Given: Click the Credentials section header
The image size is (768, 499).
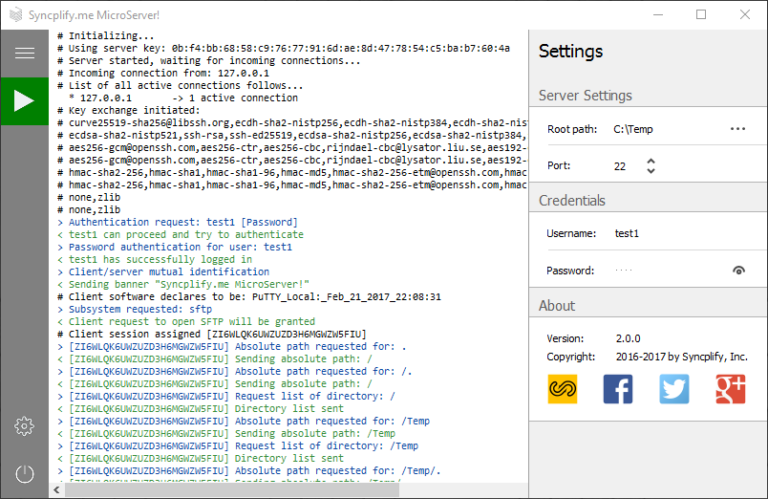Looking at the screenshot, I should point(572,200).
